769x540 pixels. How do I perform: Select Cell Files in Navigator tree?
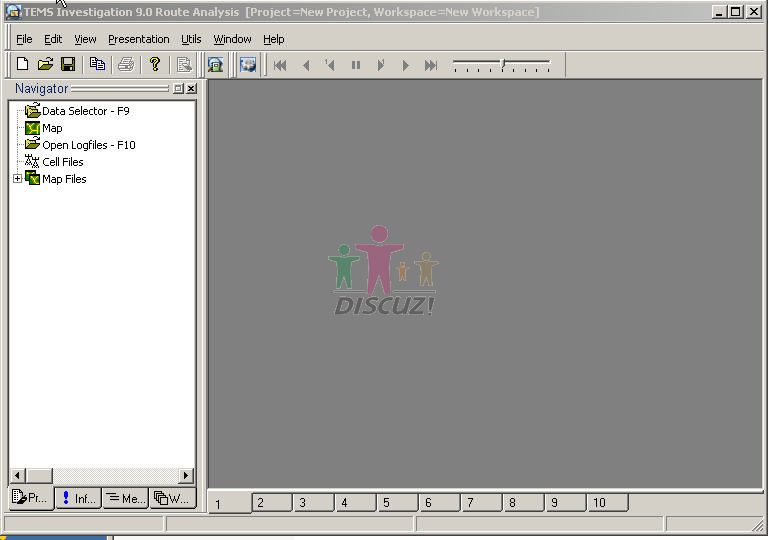(x=62, y=162)
